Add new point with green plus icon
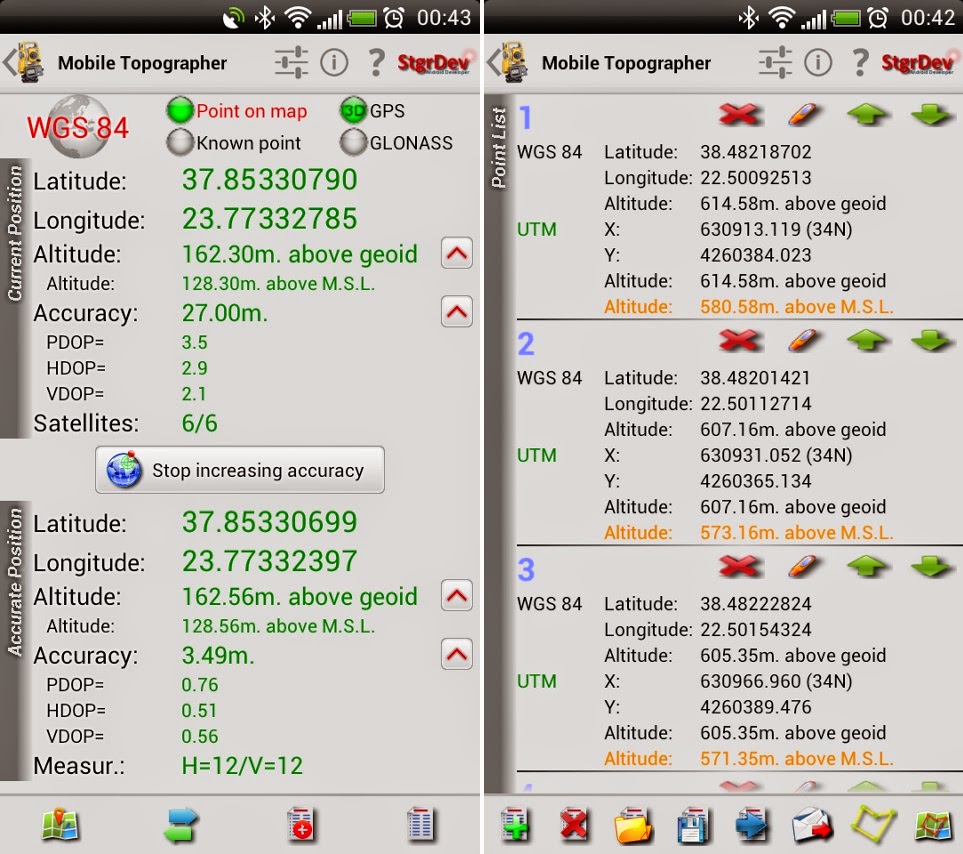963x854 pixels. click(515, 825)
